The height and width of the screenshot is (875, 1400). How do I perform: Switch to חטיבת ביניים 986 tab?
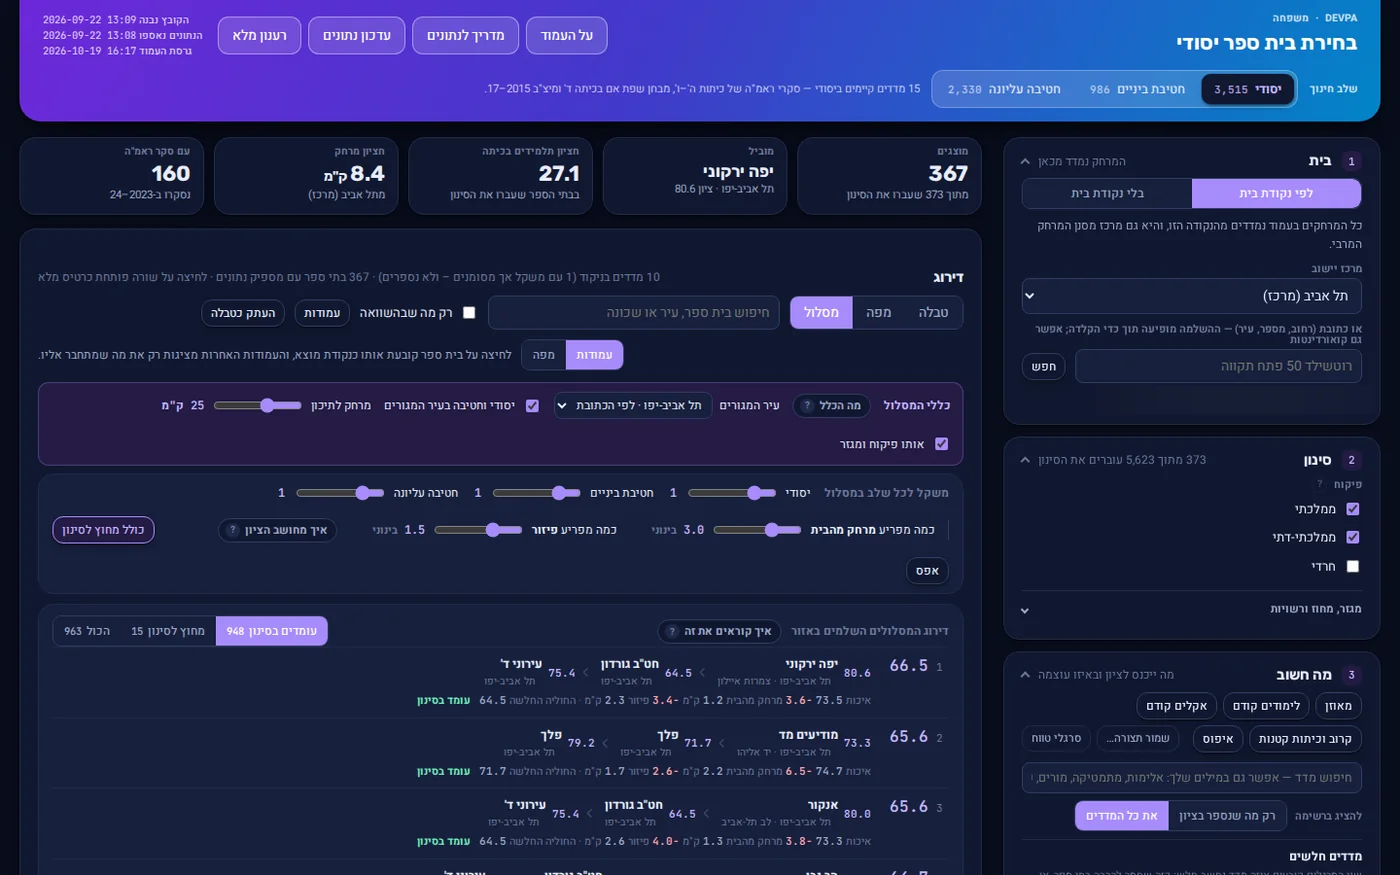click(x=1137, y=89)
